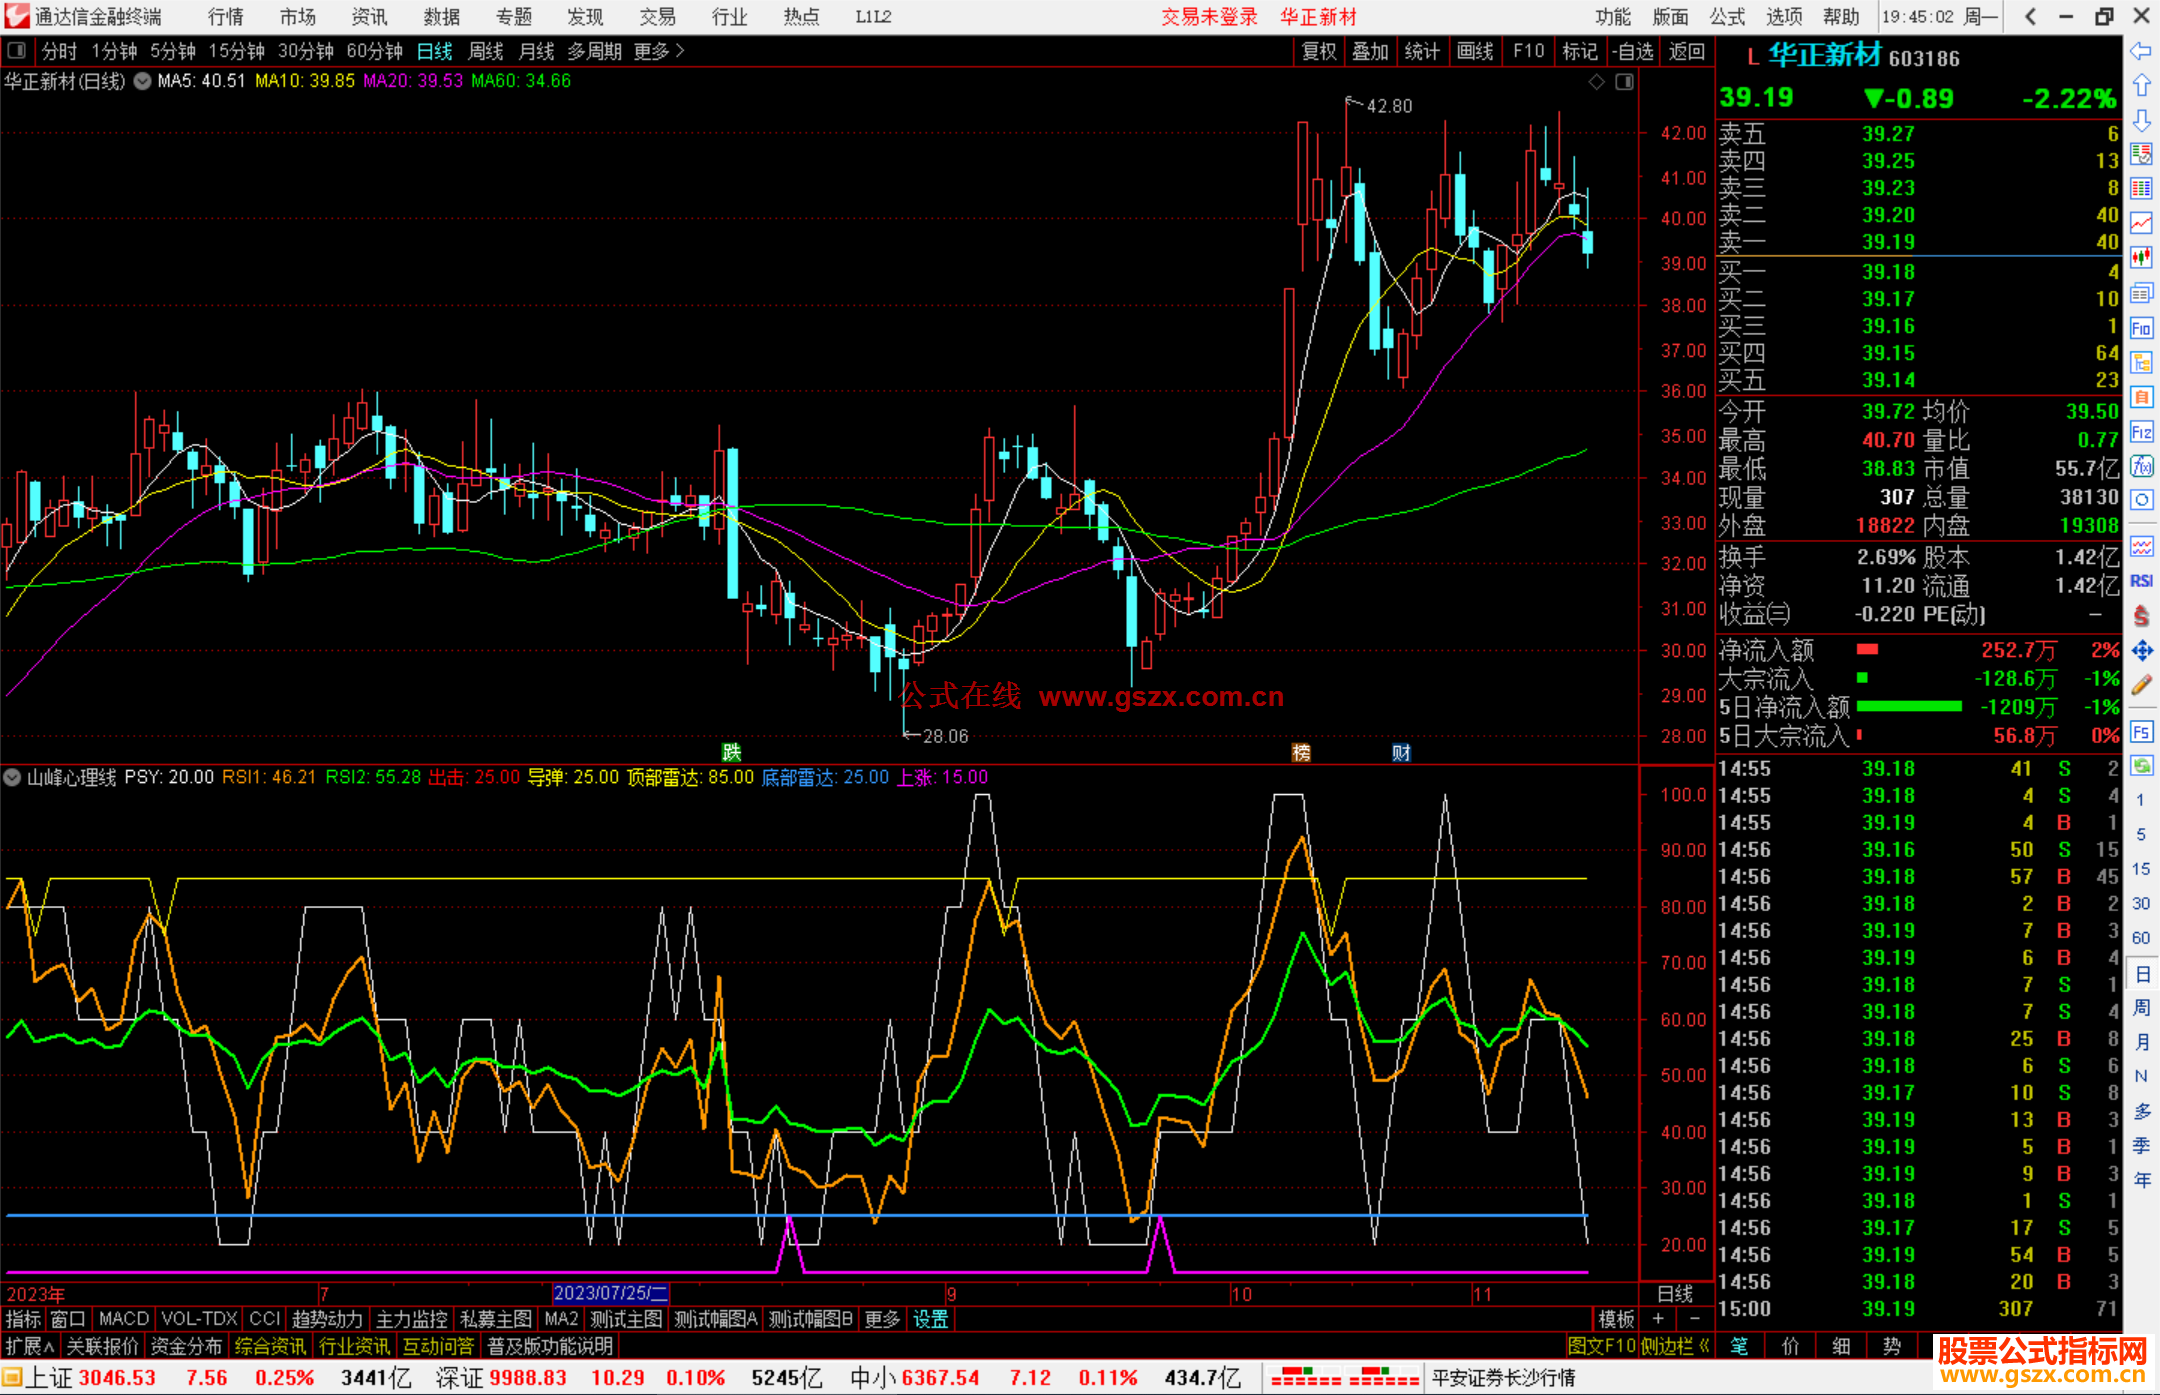Open the F10 company info icon

(x=2141, y=328)
